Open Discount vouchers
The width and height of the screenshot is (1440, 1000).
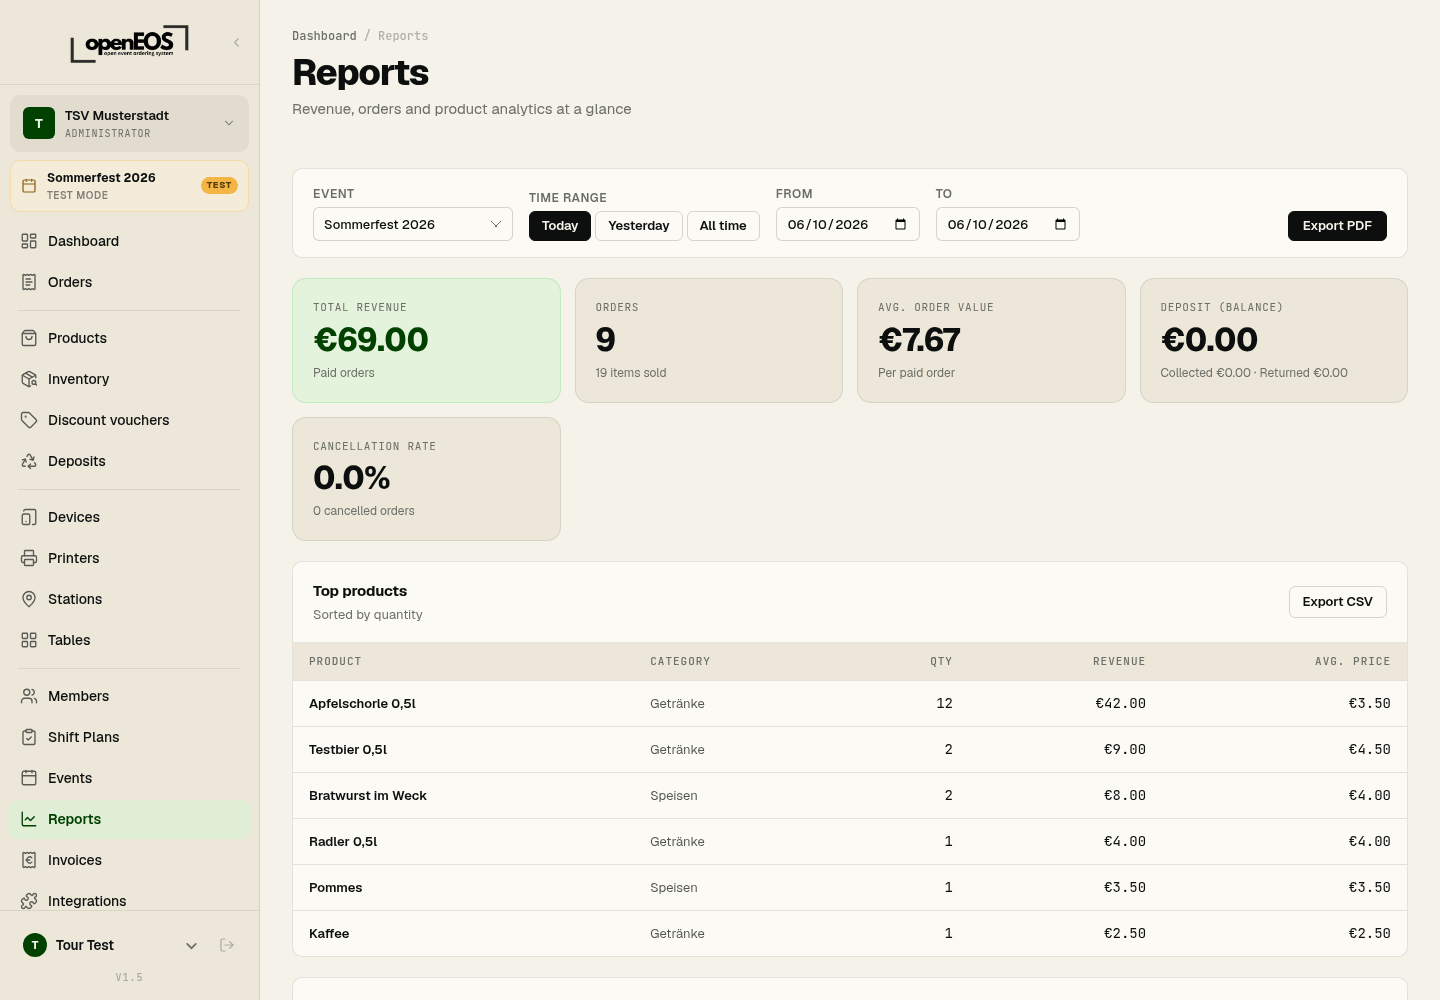point(130,420)
